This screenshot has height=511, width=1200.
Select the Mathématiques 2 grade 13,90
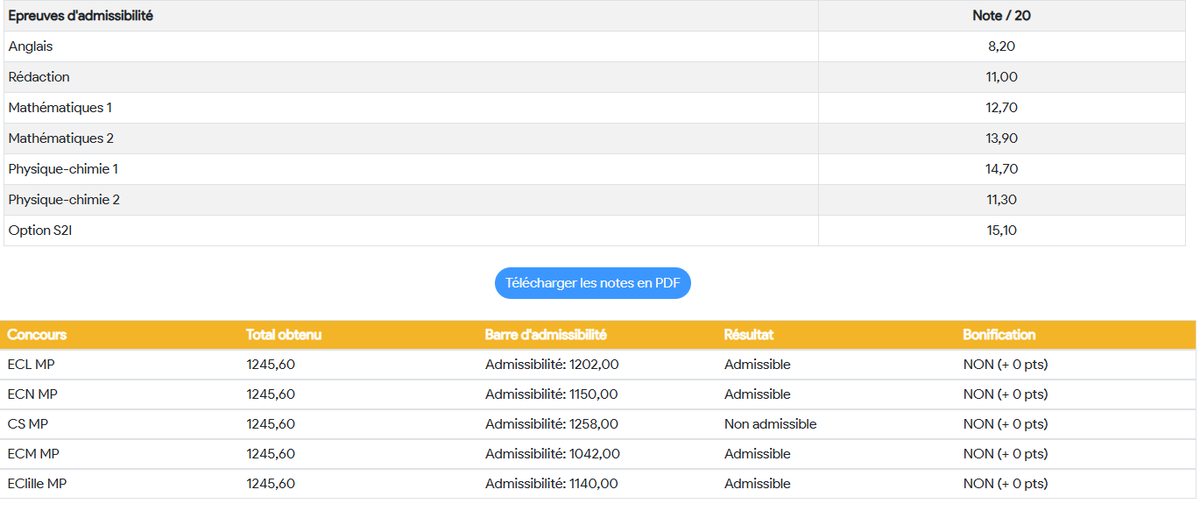pos(1001,138)
